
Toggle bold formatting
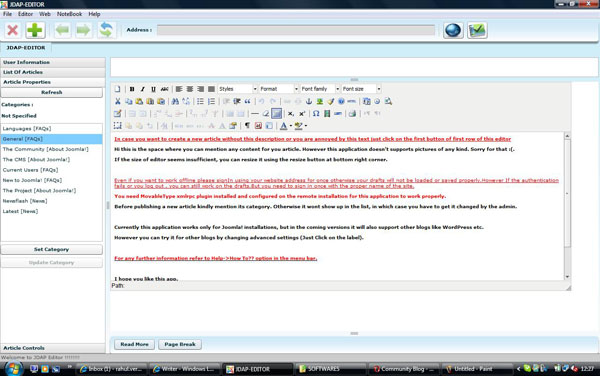pyautogui.click(x=132, y=89)
